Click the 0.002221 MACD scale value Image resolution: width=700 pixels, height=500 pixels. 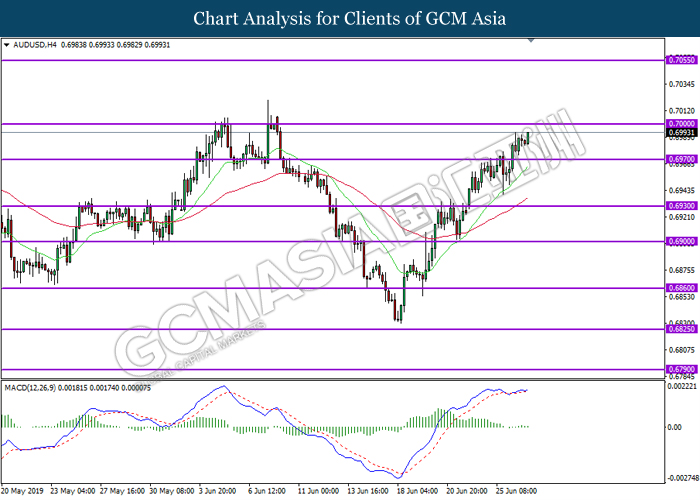681,387
